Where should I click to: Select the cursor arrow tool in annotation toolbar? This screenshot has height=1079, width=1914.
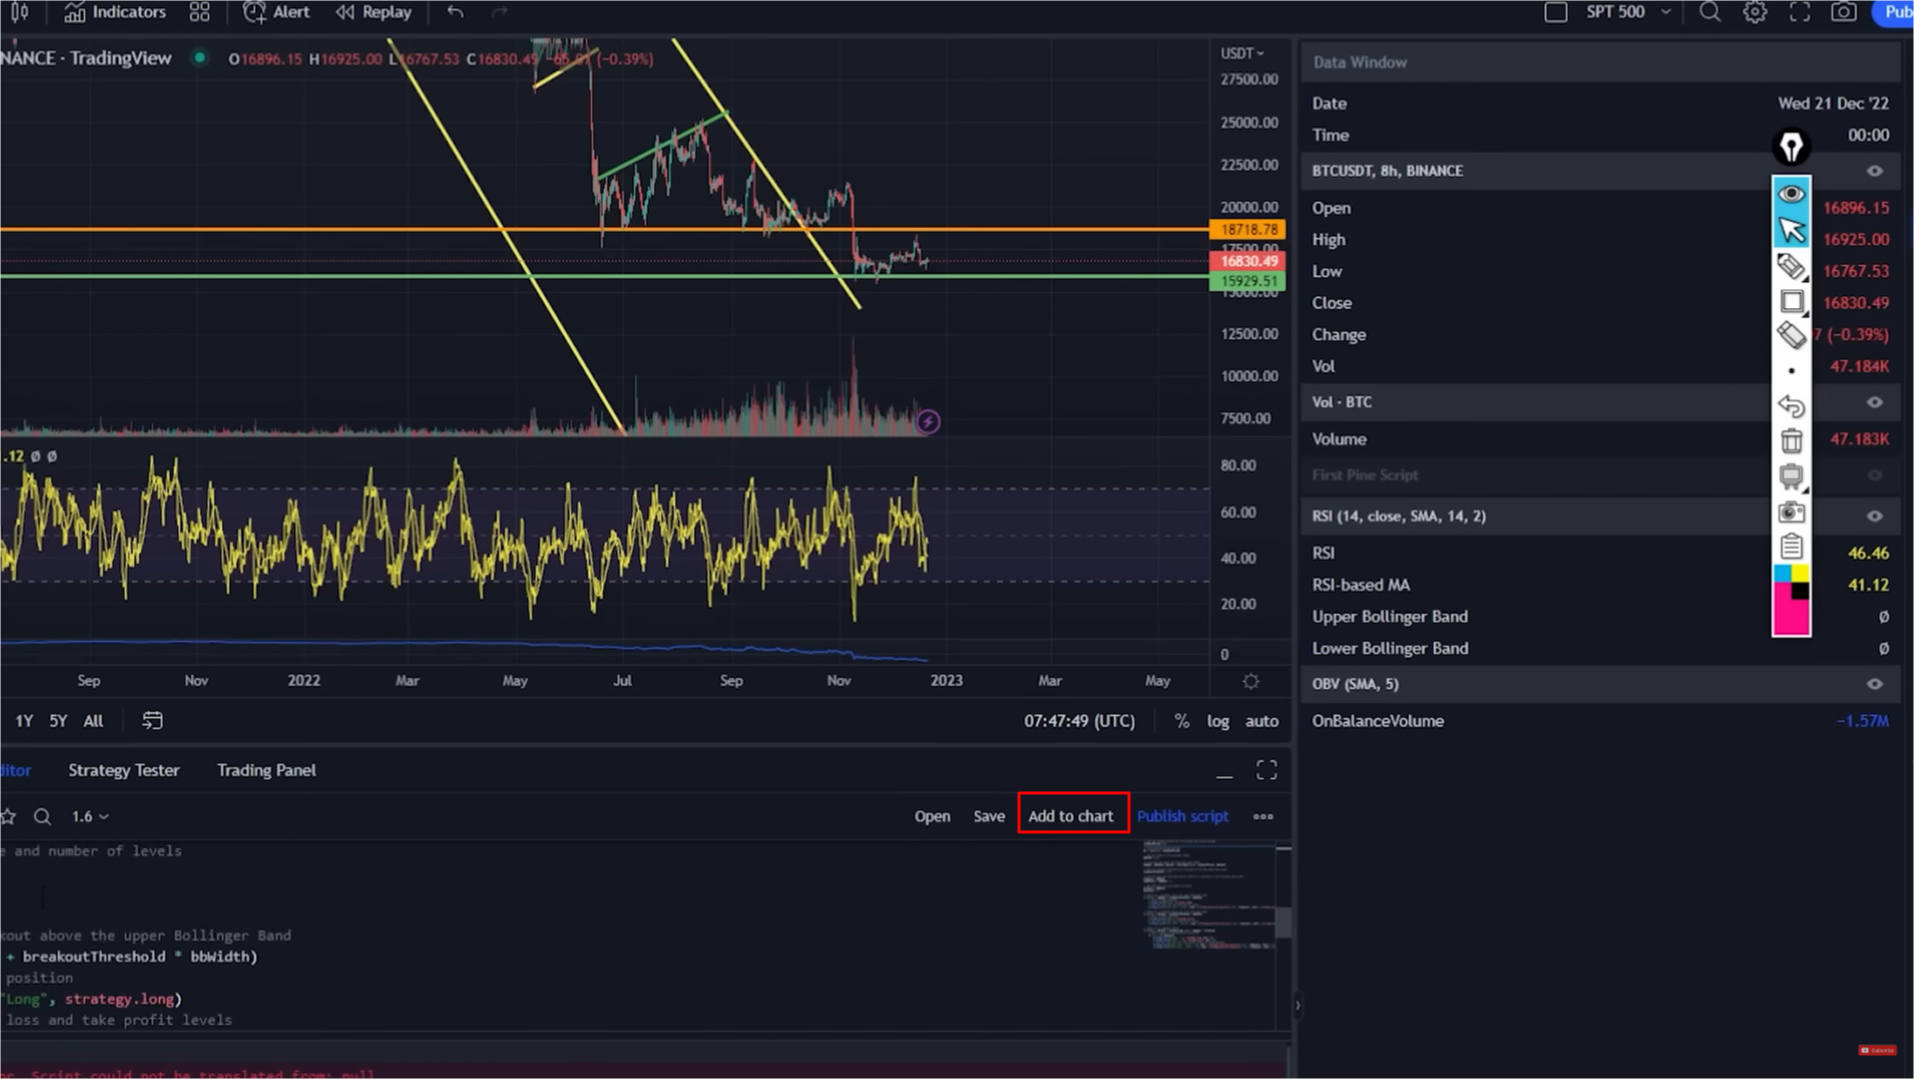(1791, 230)
